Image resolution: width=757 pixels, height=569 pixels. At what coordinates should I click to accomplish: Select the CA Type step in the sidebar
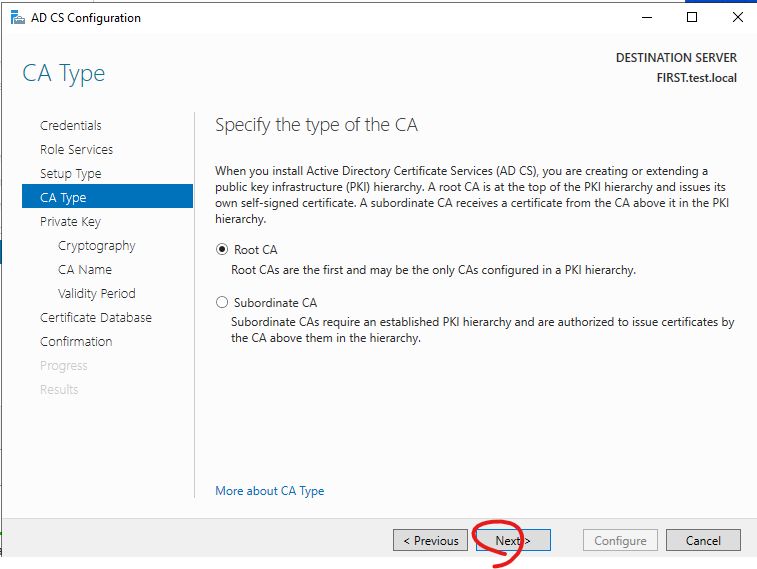click(x=107, y=196)
